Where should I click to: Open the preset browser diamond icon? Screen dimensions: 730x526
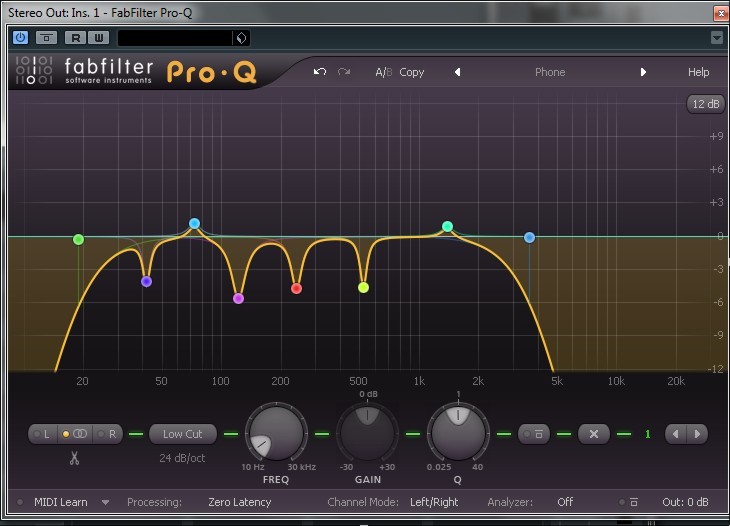pyautogui.click(x=241, y=38)
